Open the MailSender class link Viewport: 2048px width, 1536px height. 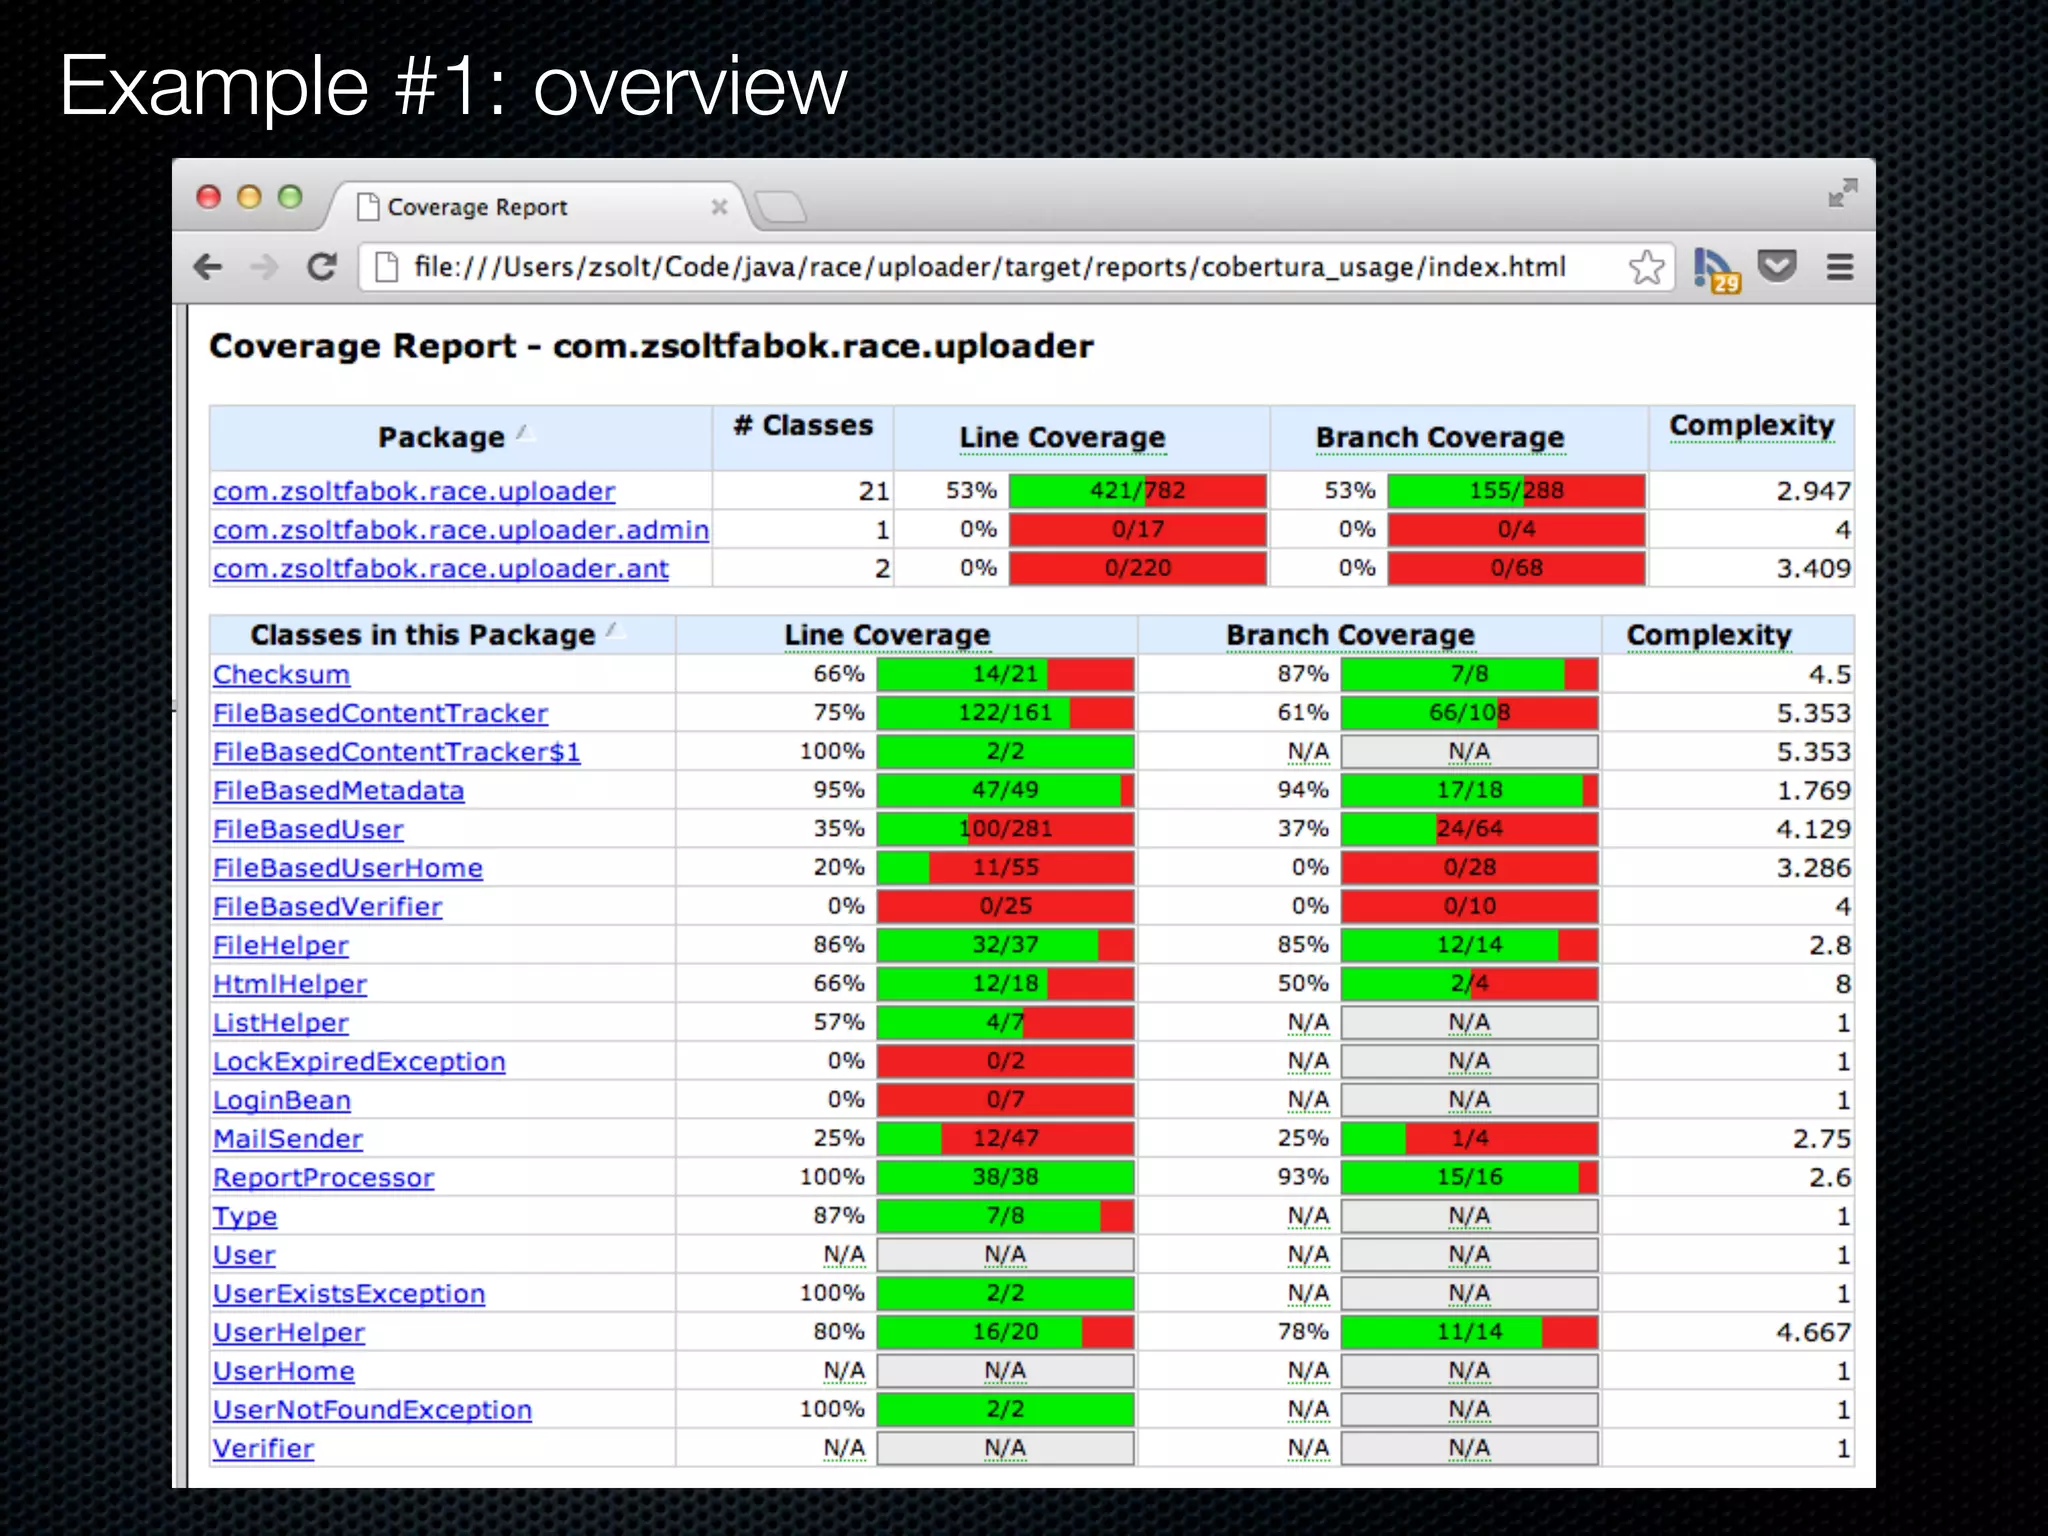[x=288, y=1138]
